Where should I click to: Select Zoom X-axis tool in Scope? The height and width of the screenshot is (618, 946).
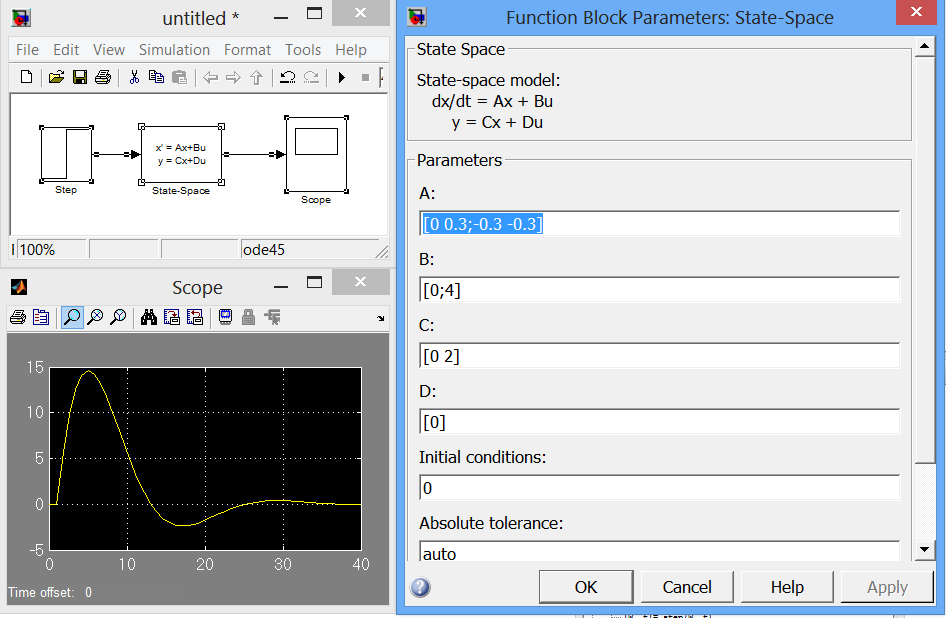[95, 317]
